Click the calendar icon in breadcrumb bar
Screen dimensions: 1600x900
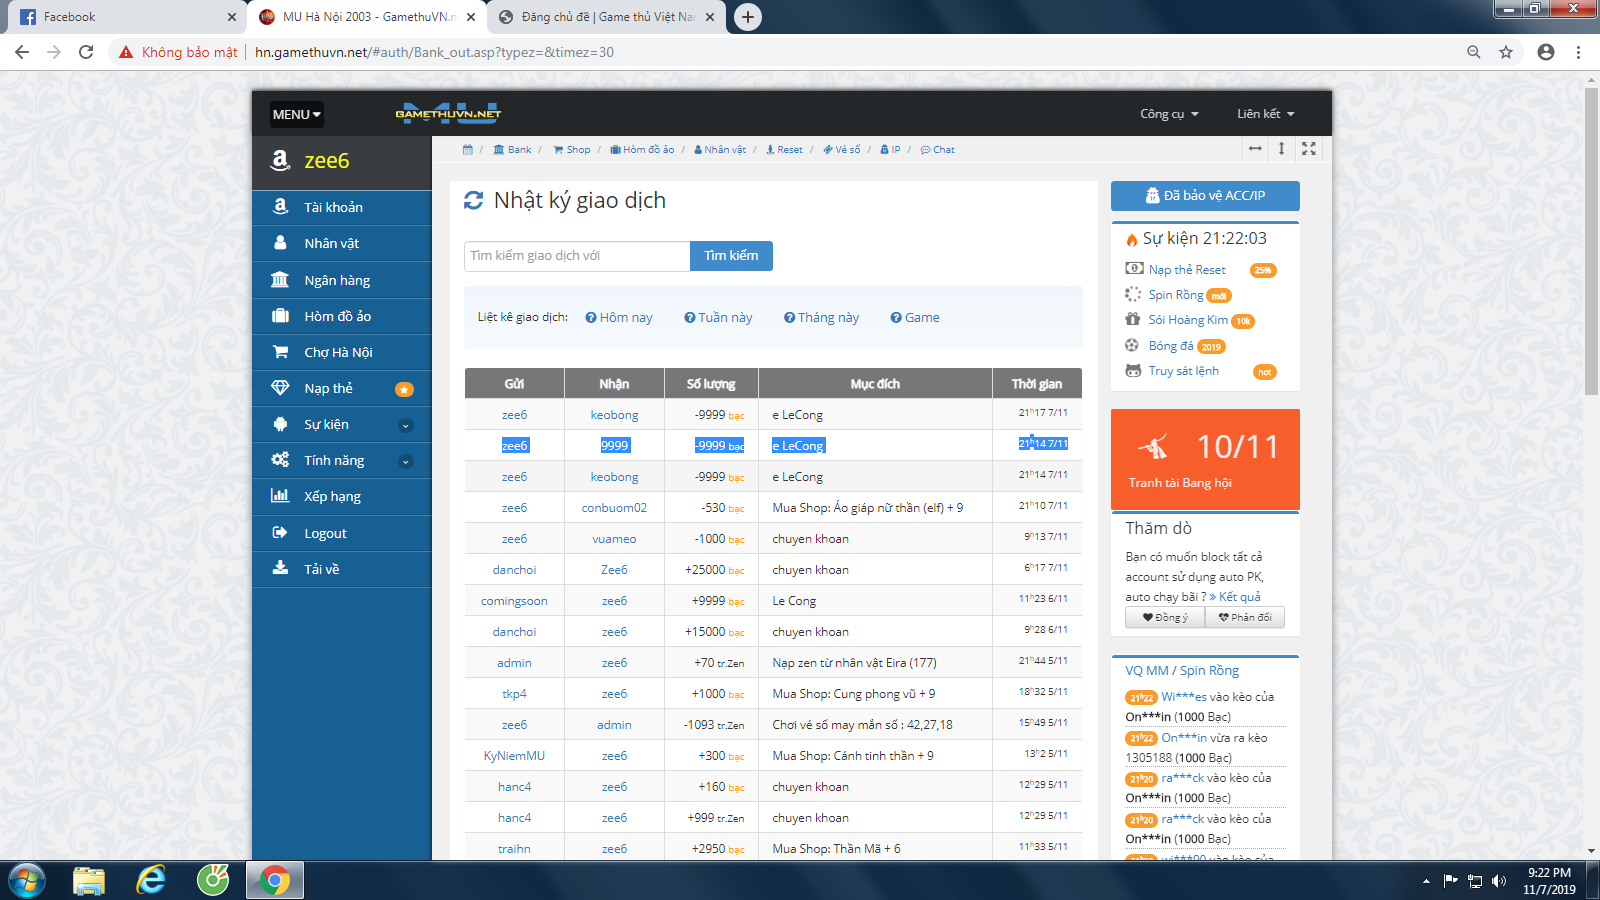[467, 150]
